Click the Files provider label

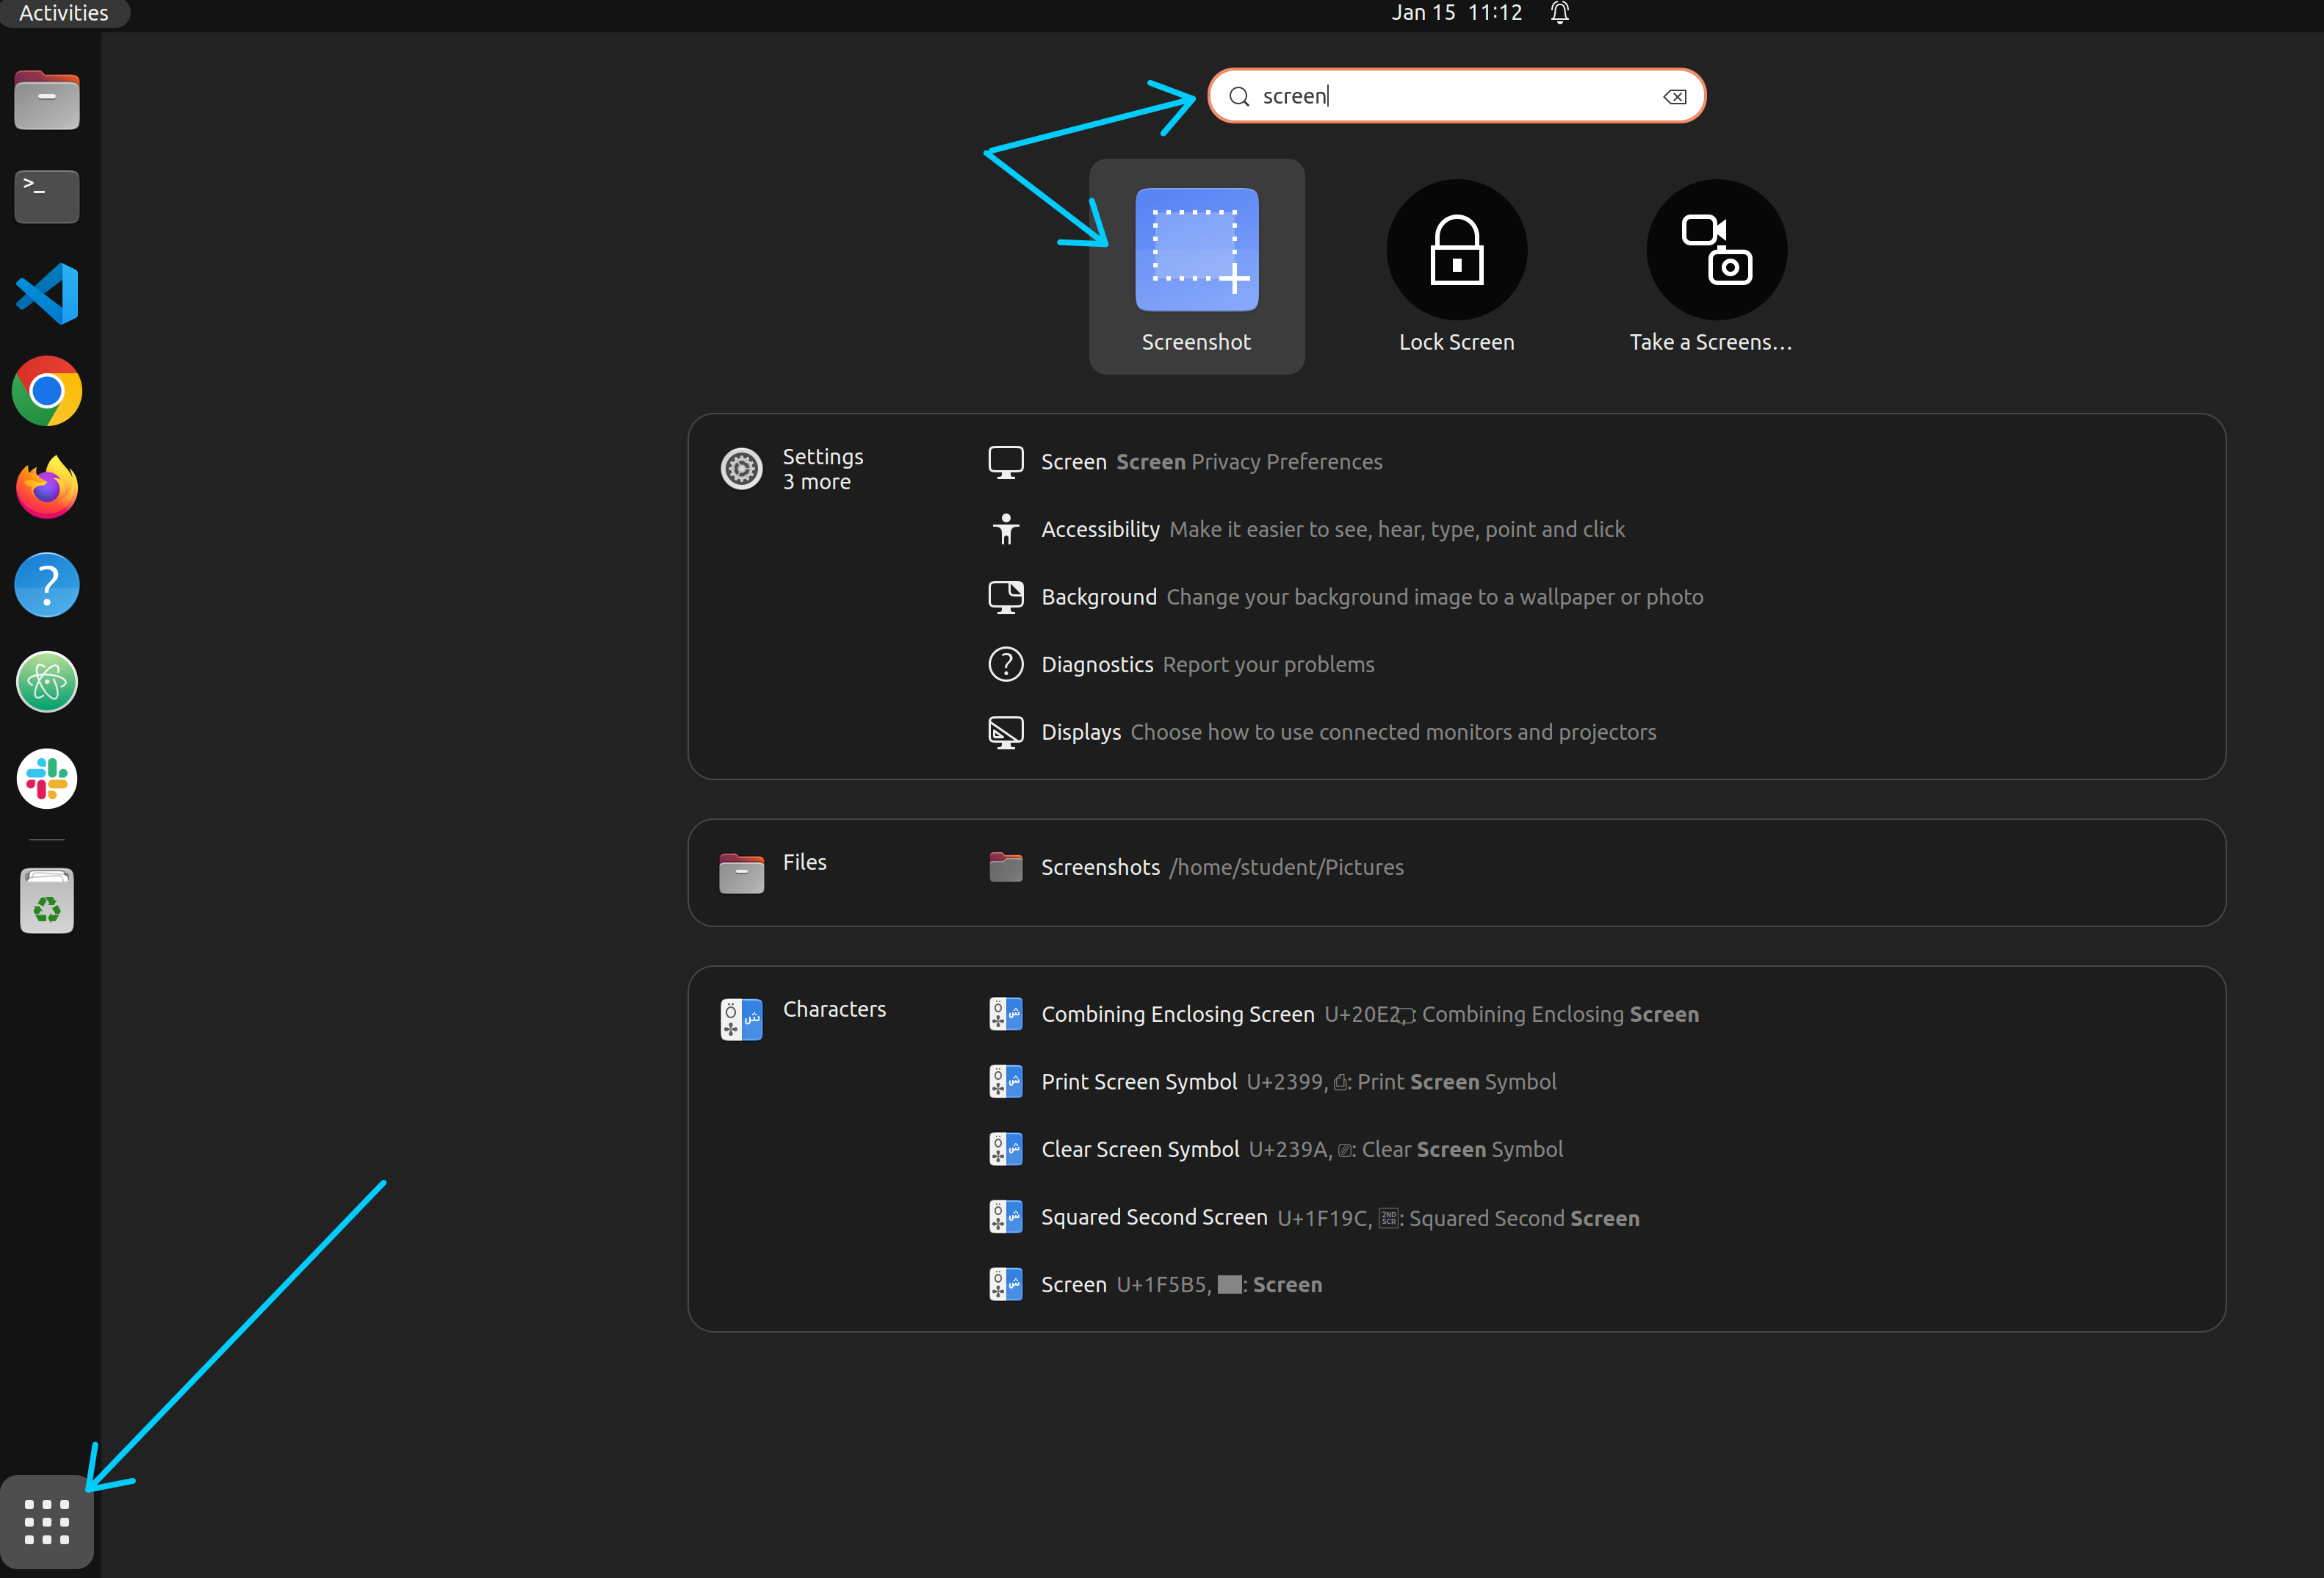(x=804, y=862)
